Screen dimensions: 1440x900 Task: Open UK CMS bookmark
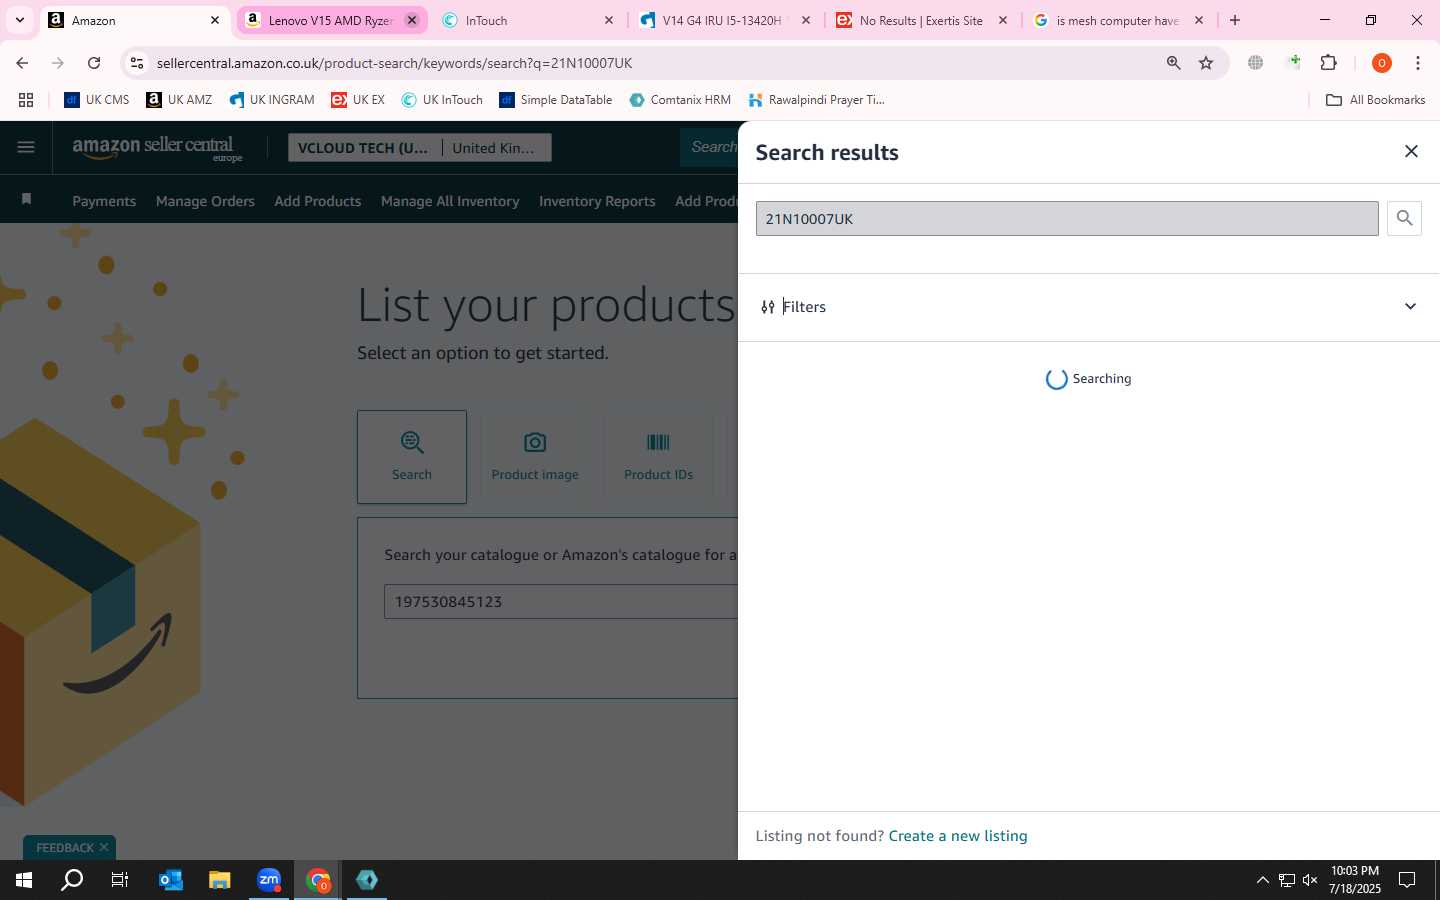coord(97,100)
